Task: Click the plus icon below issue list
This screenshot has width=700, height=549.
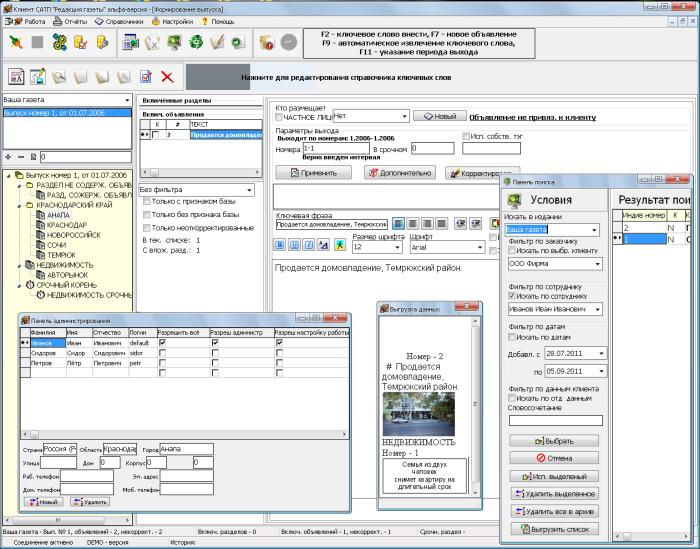Action: 8,157
